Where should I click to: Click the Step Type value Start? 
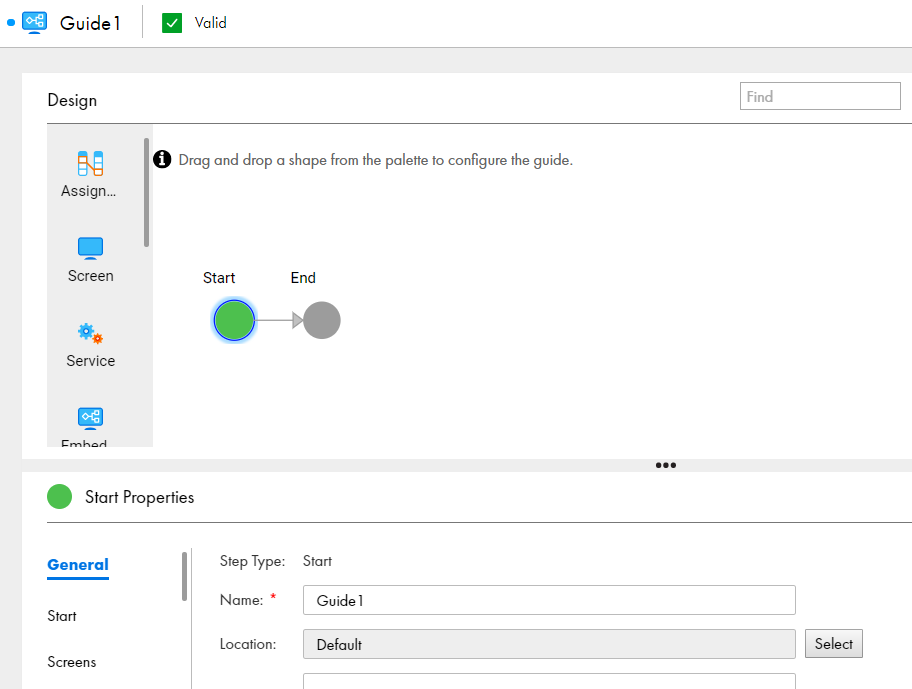pos(318,561)
